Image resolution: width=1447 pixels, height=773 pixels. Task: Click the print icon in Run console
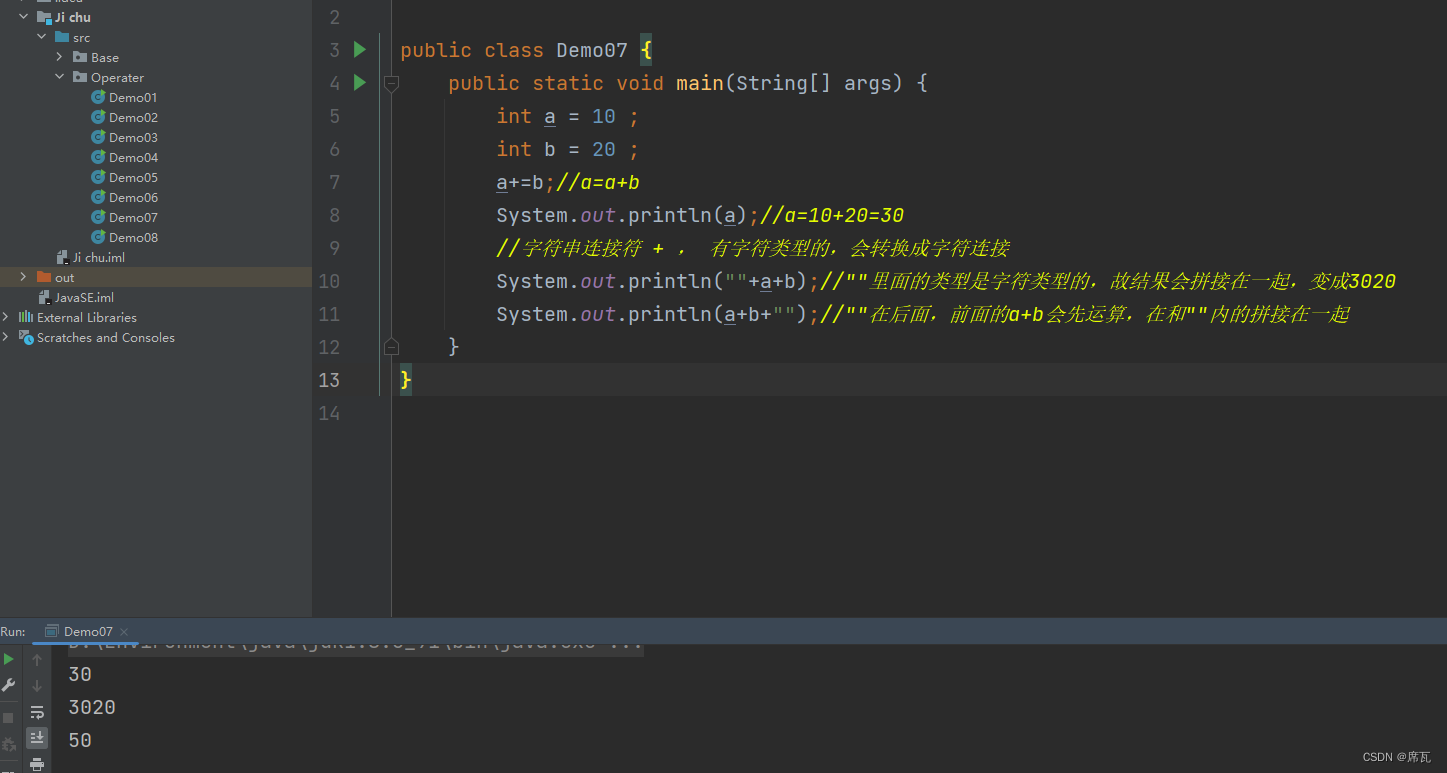pos(37,765)
